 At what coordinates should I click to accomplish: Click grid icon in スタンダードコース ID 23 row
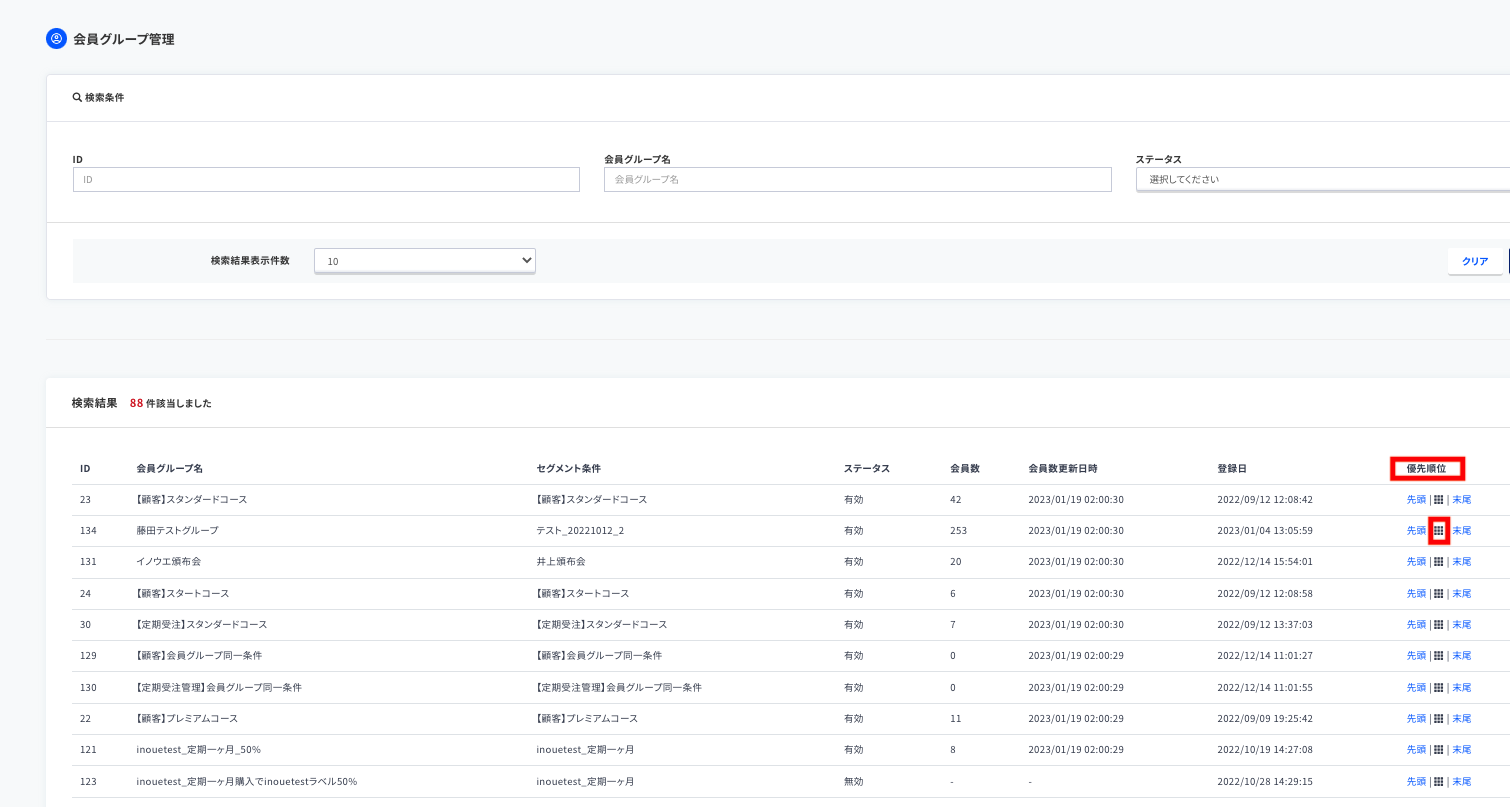coord(1439,500)
